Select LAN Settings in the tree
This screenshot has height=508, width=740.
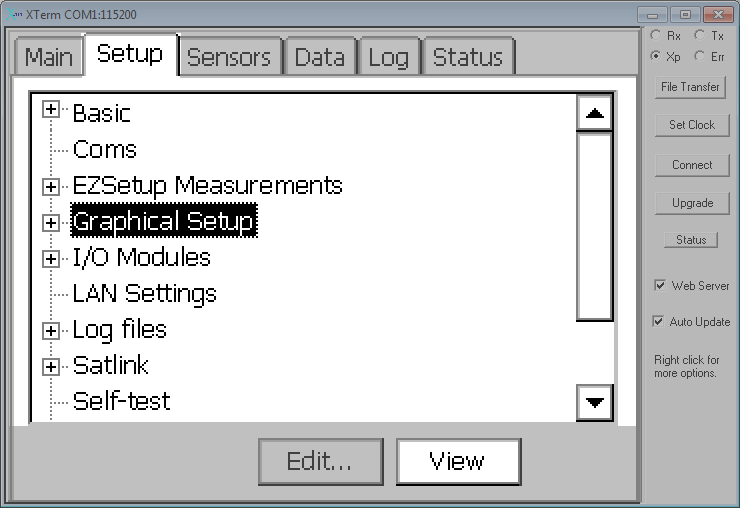coord(144,294)
